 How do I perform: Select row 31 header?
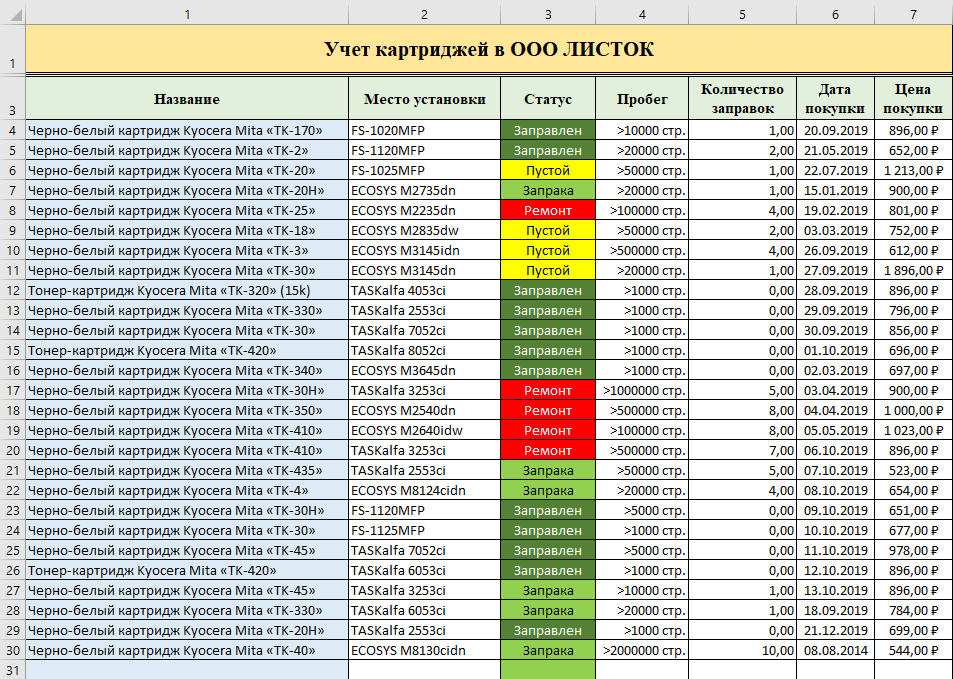12,670
